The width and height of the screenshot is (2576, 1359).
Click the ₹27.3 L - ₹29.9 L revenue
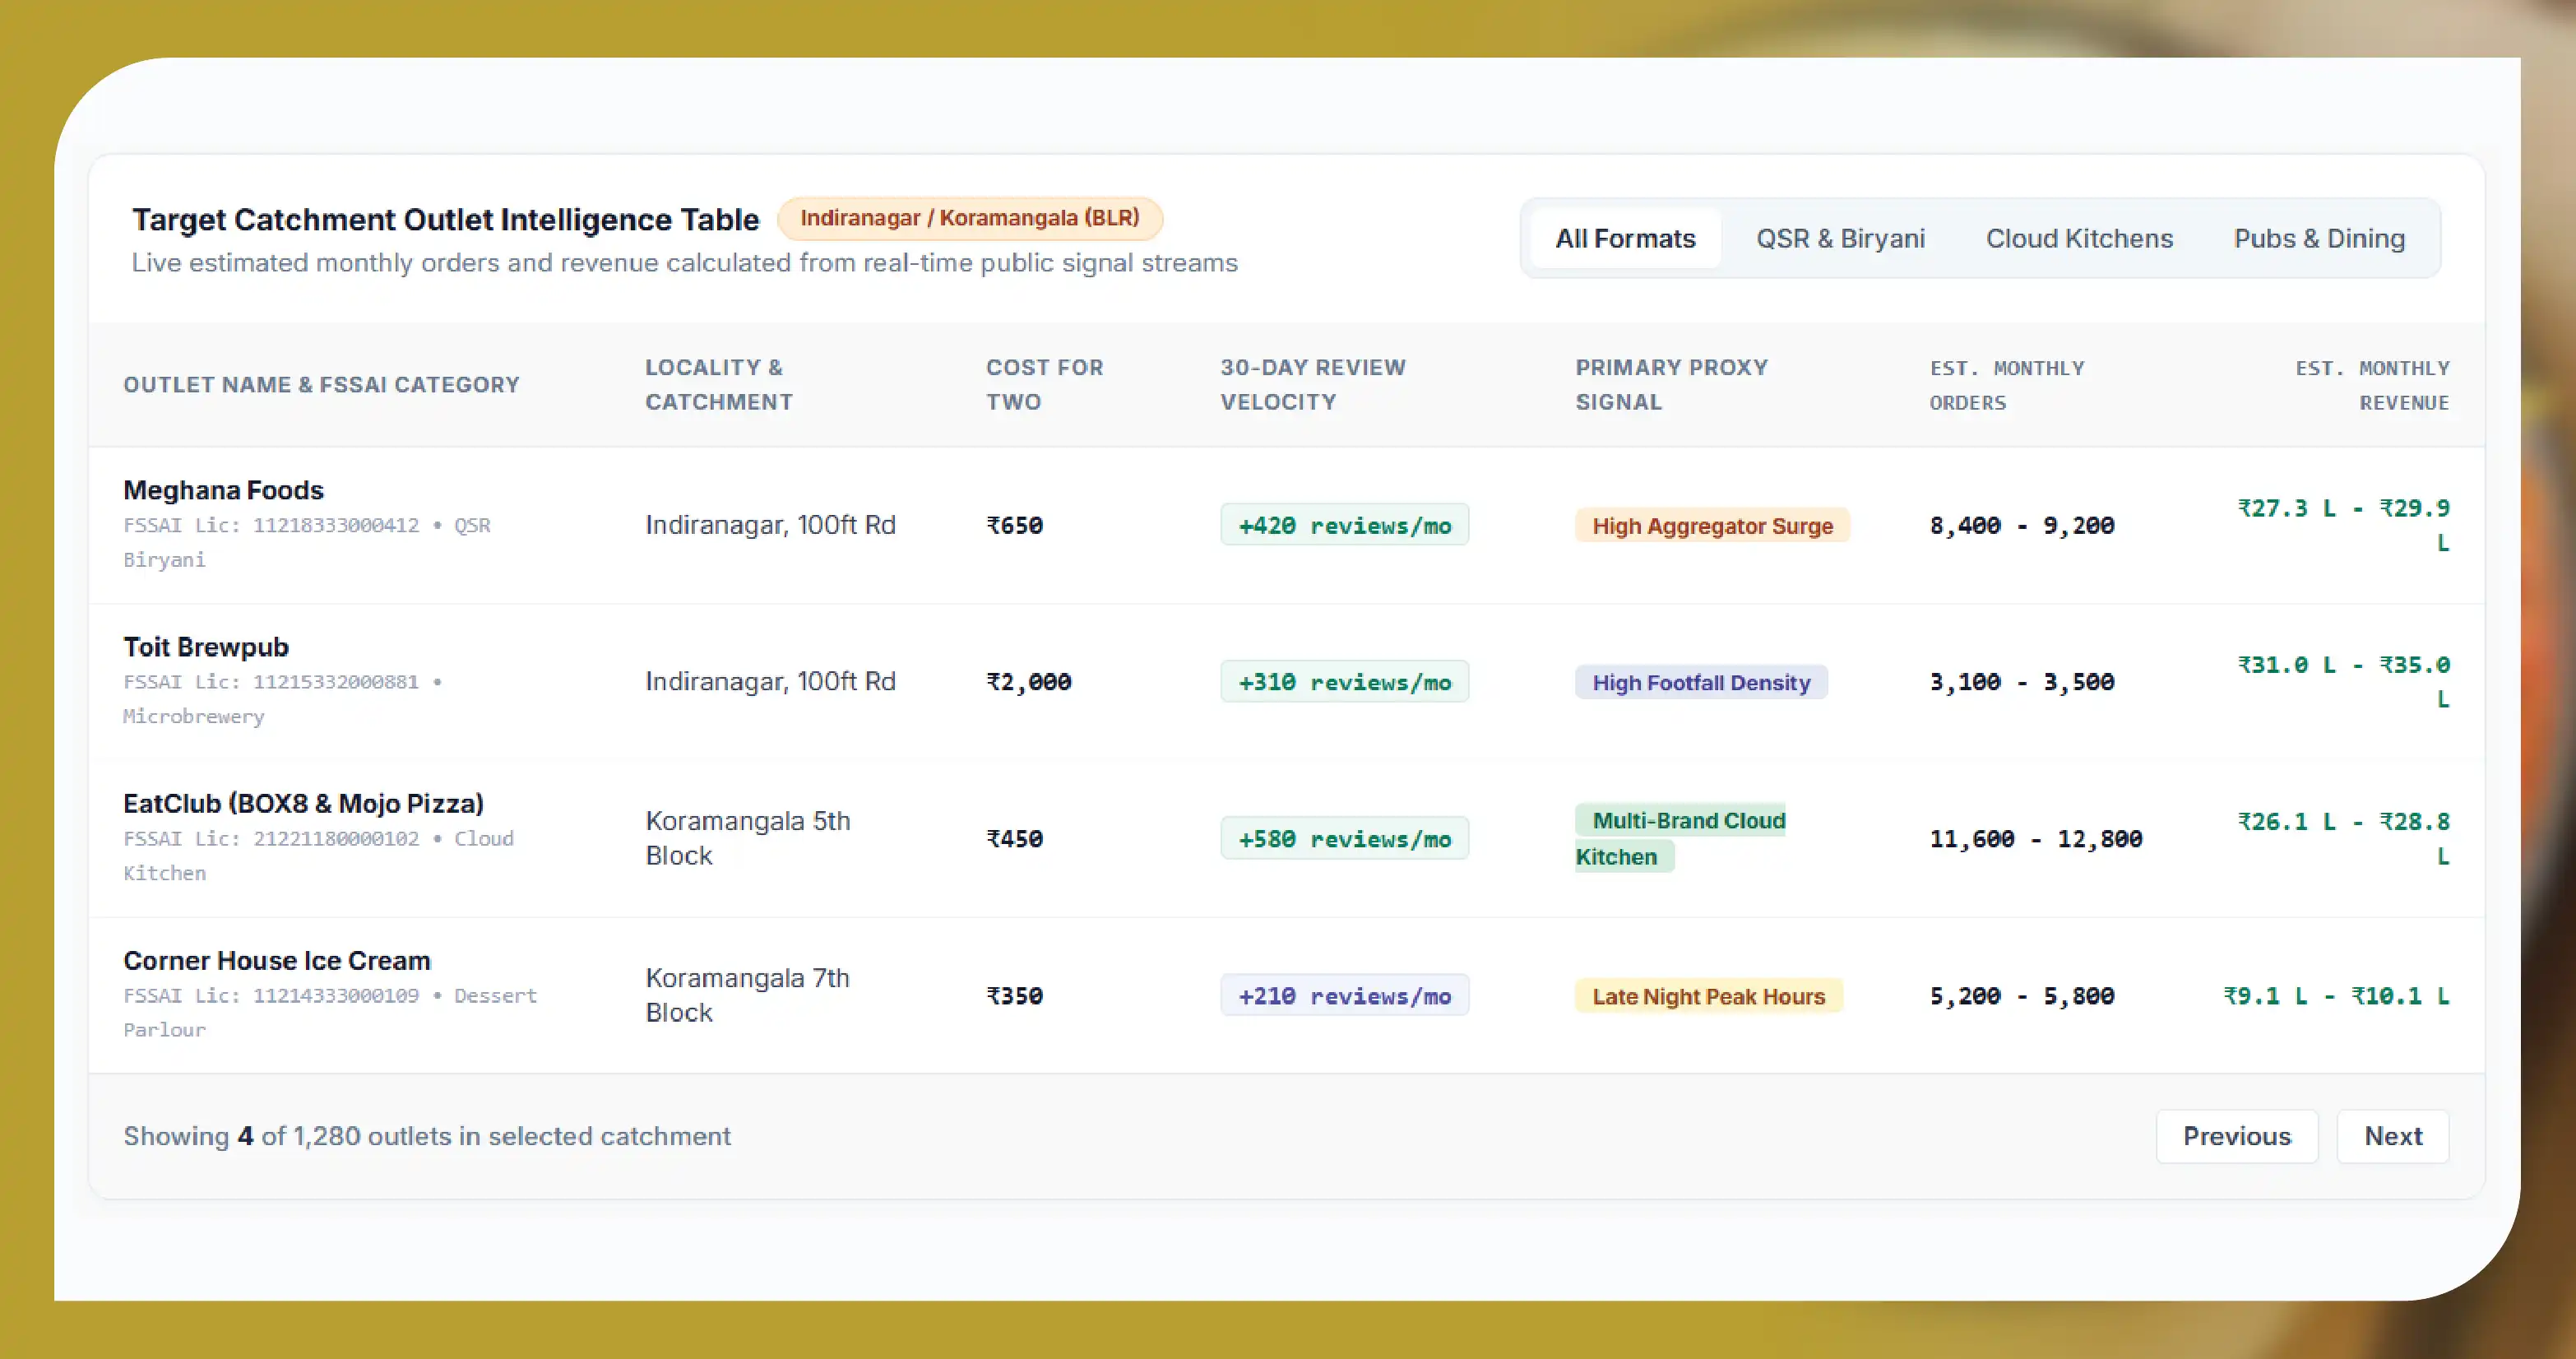coord(2343,525)
